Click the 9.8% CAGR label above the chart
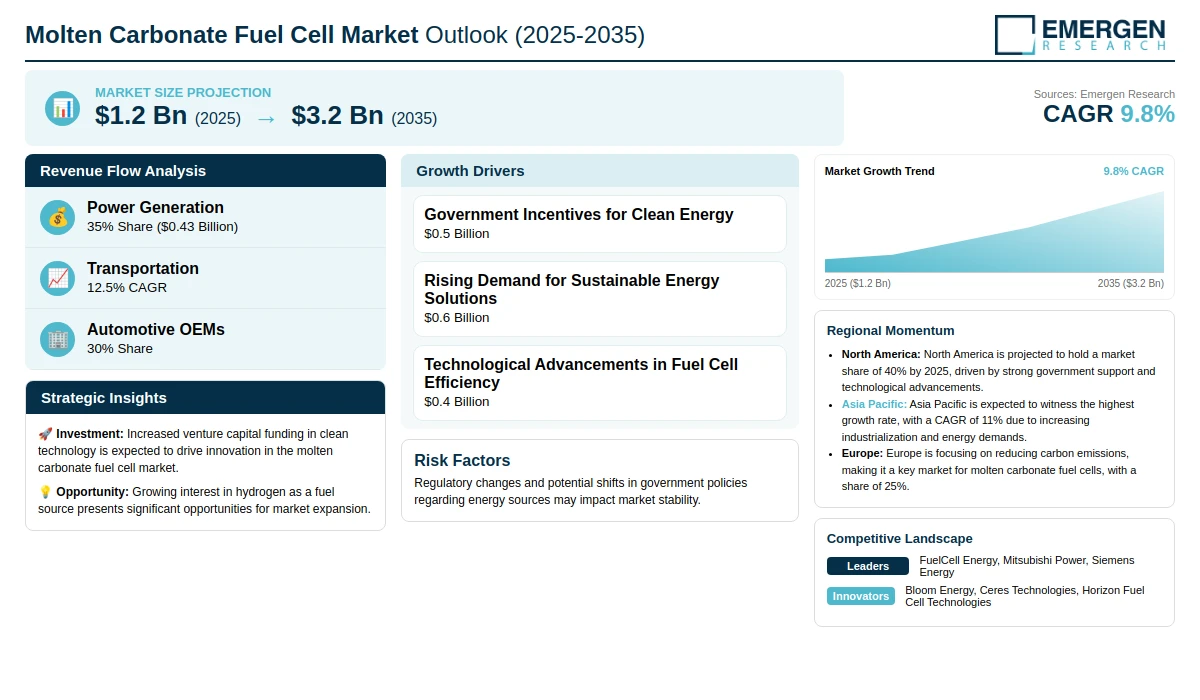Screen dimensions: 1200x700 coord(1133,171)
